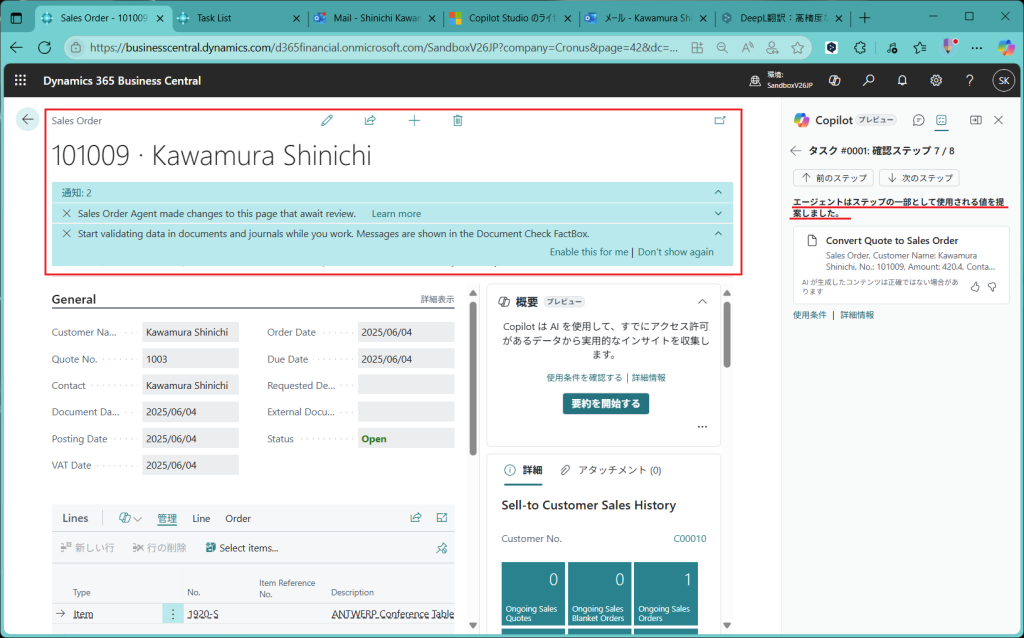
Task: Click the pencil edit icon on the Sales Order
Action: (327, 120)
